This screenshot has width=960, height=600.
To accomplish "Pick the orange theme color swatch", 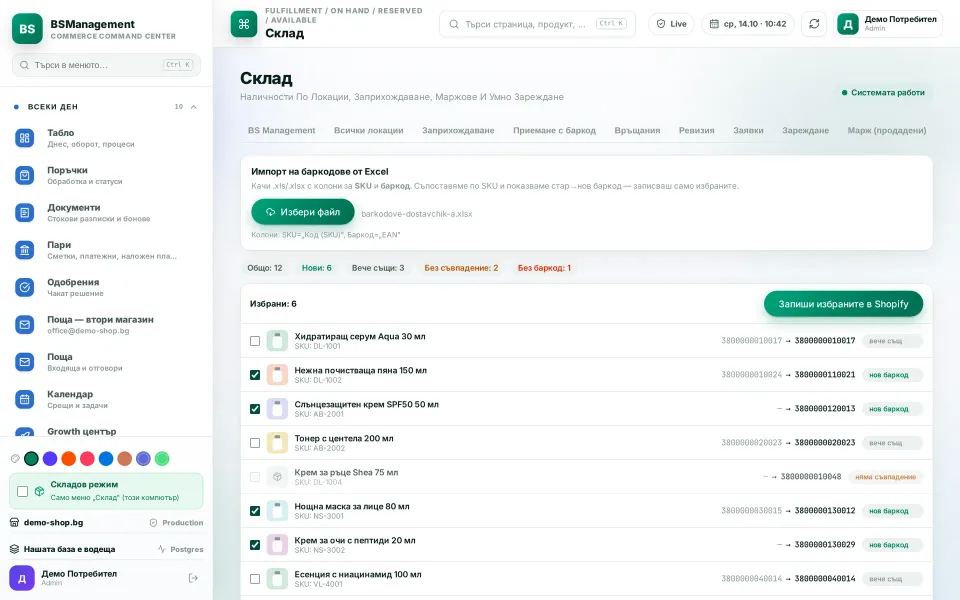I will (69, 459).
